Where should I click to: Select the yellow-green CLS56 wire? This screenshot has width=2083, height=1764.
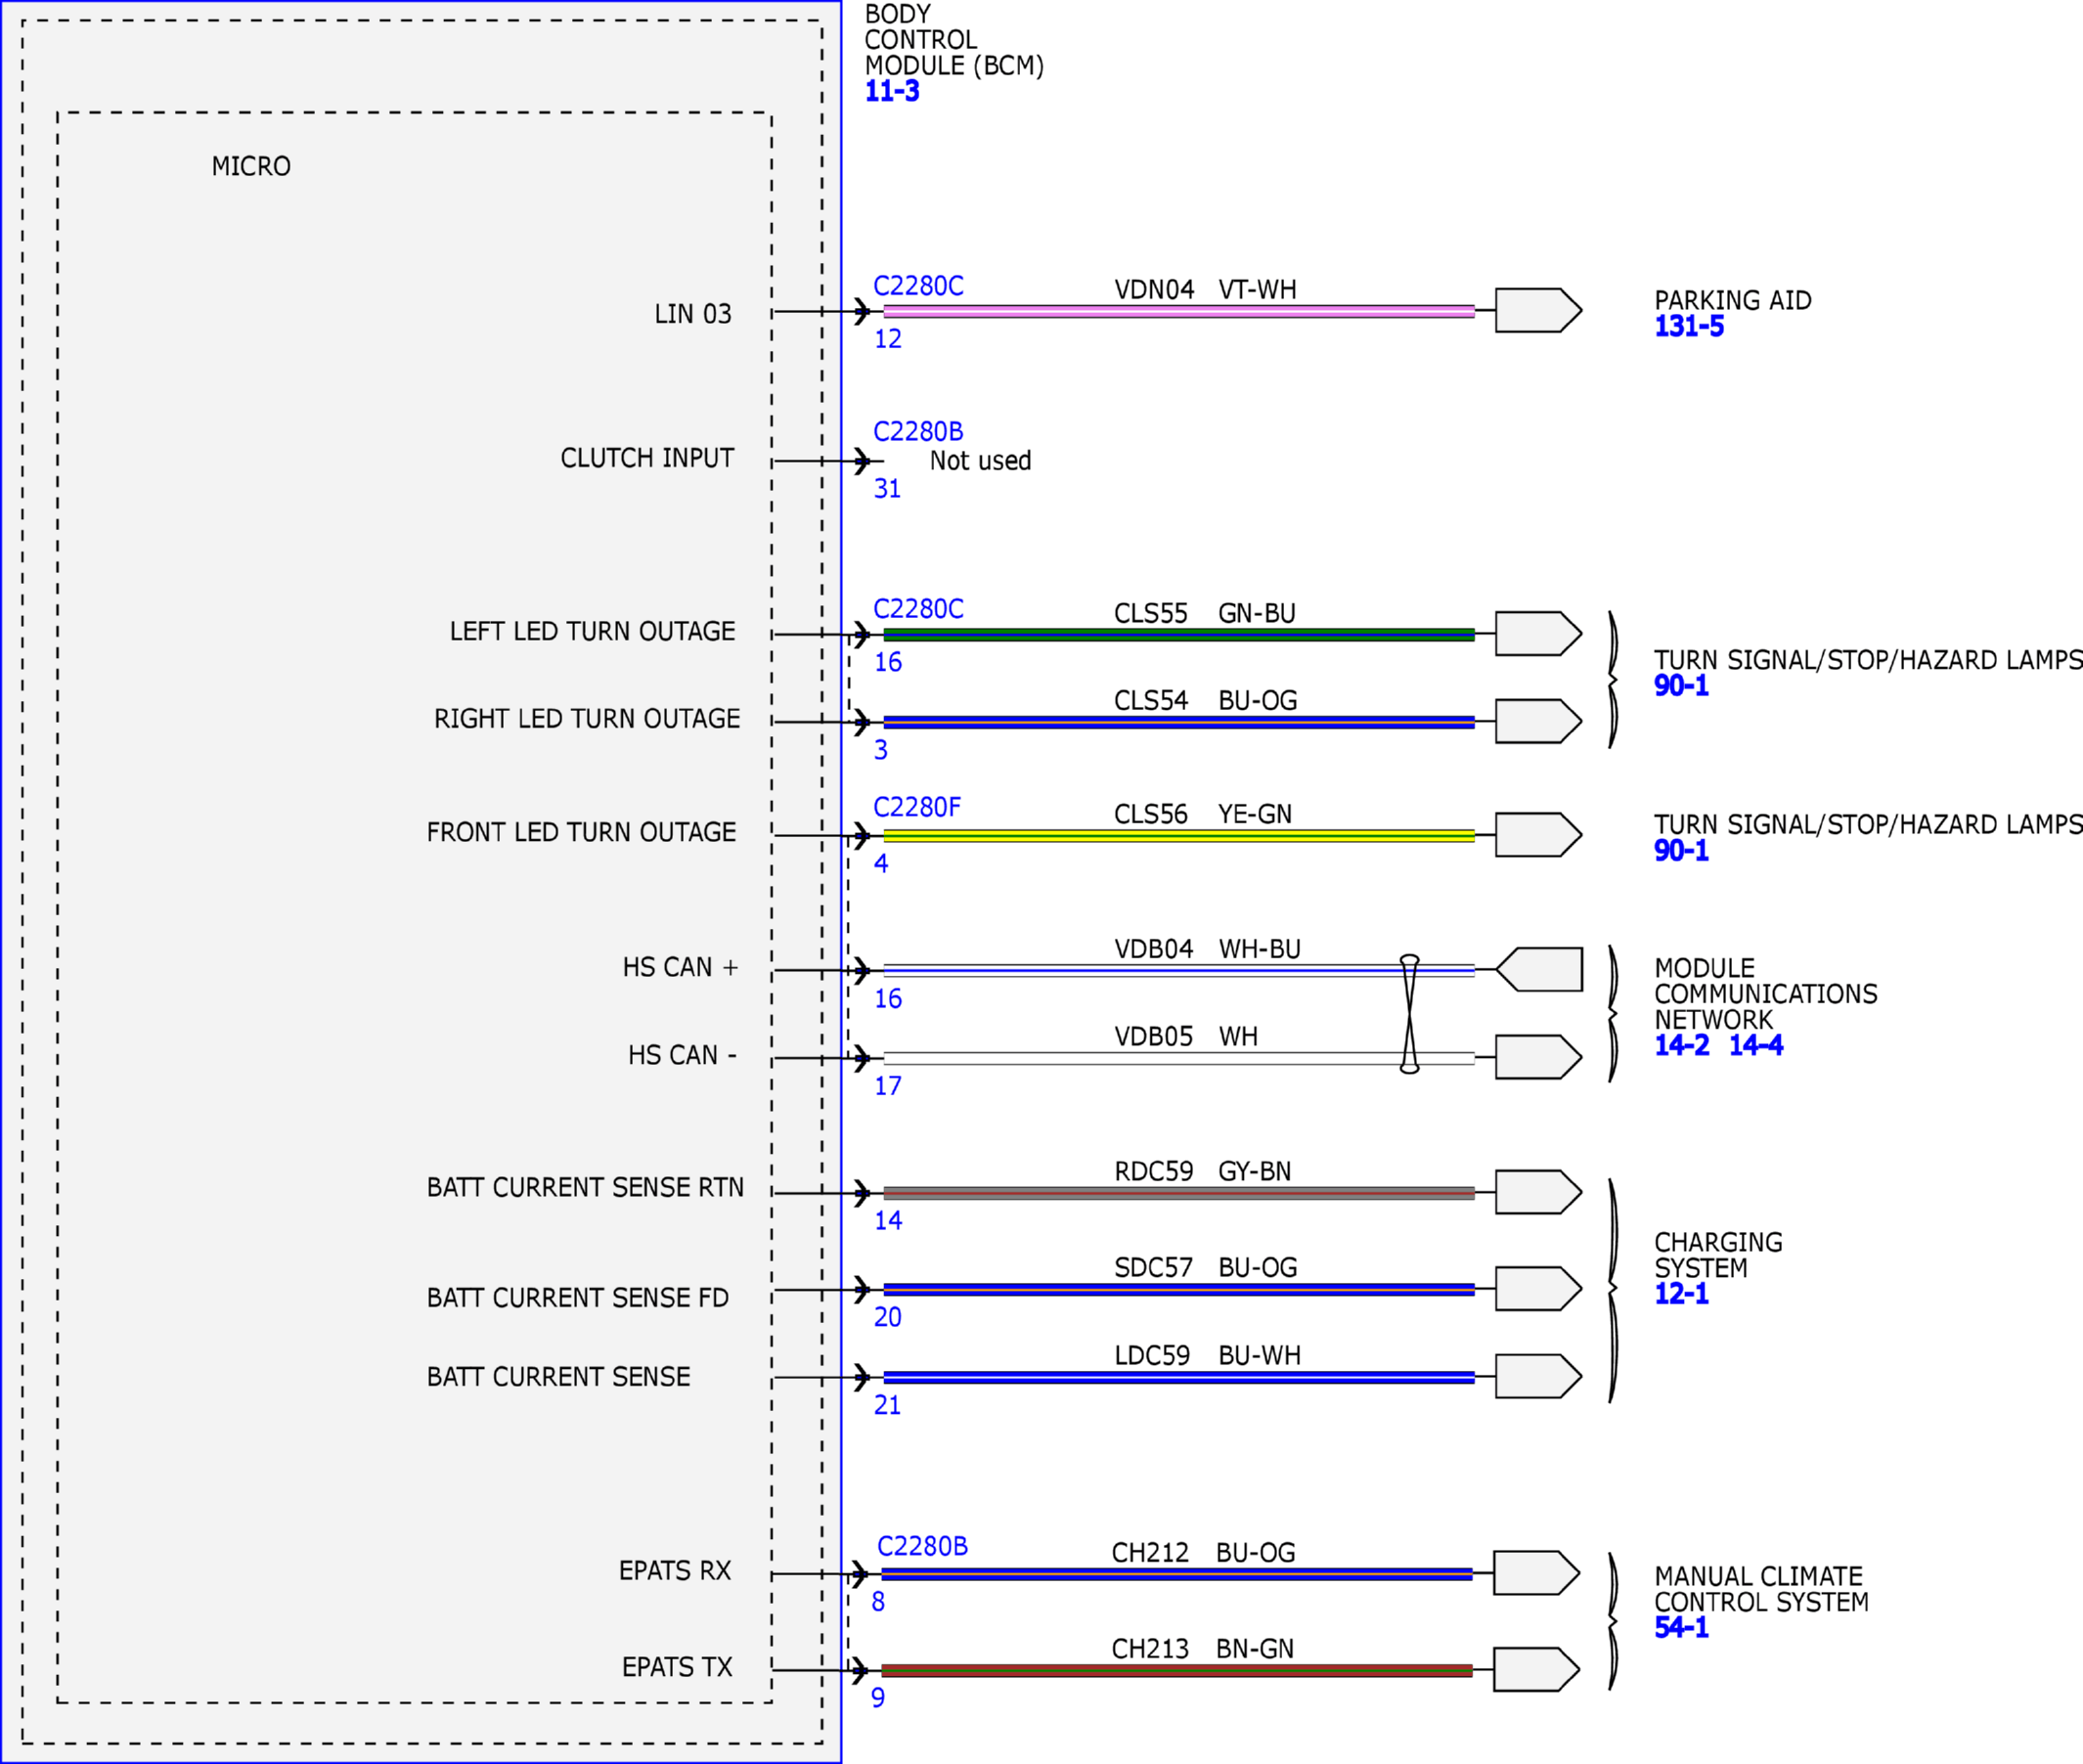[x=1179, y=835]
